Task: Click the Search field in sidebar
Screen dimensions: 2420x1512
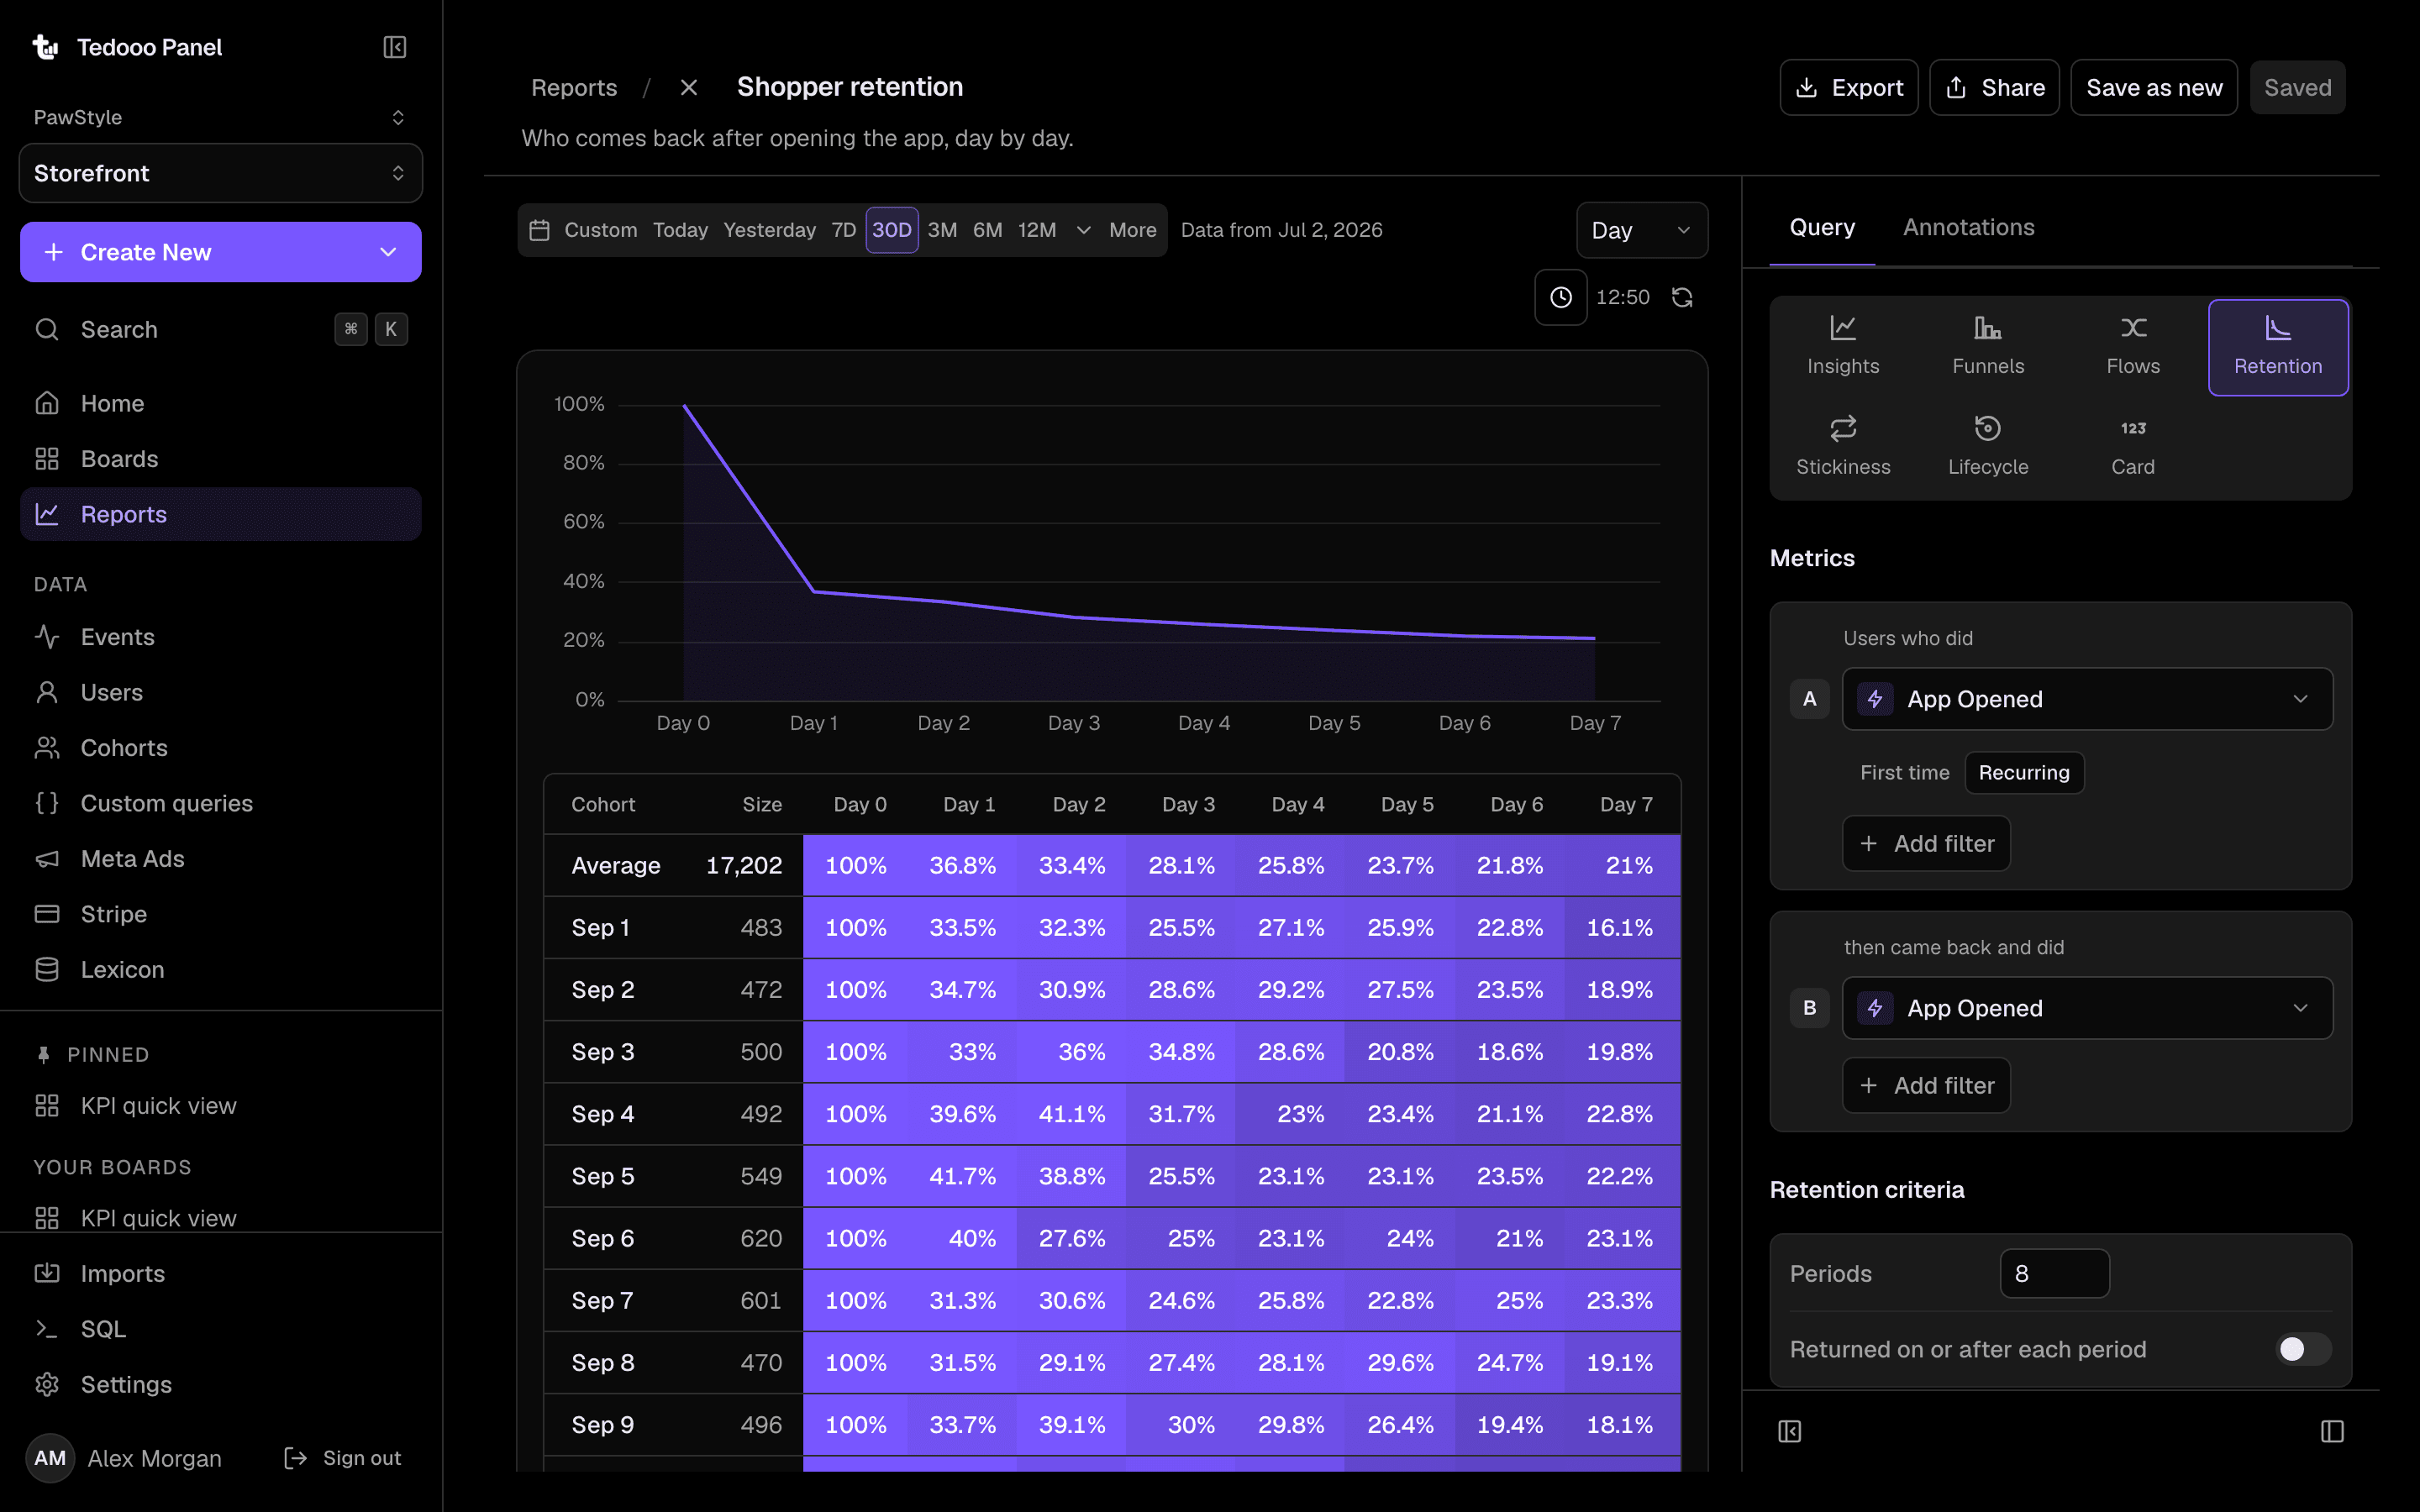Action: click(221, 329)
